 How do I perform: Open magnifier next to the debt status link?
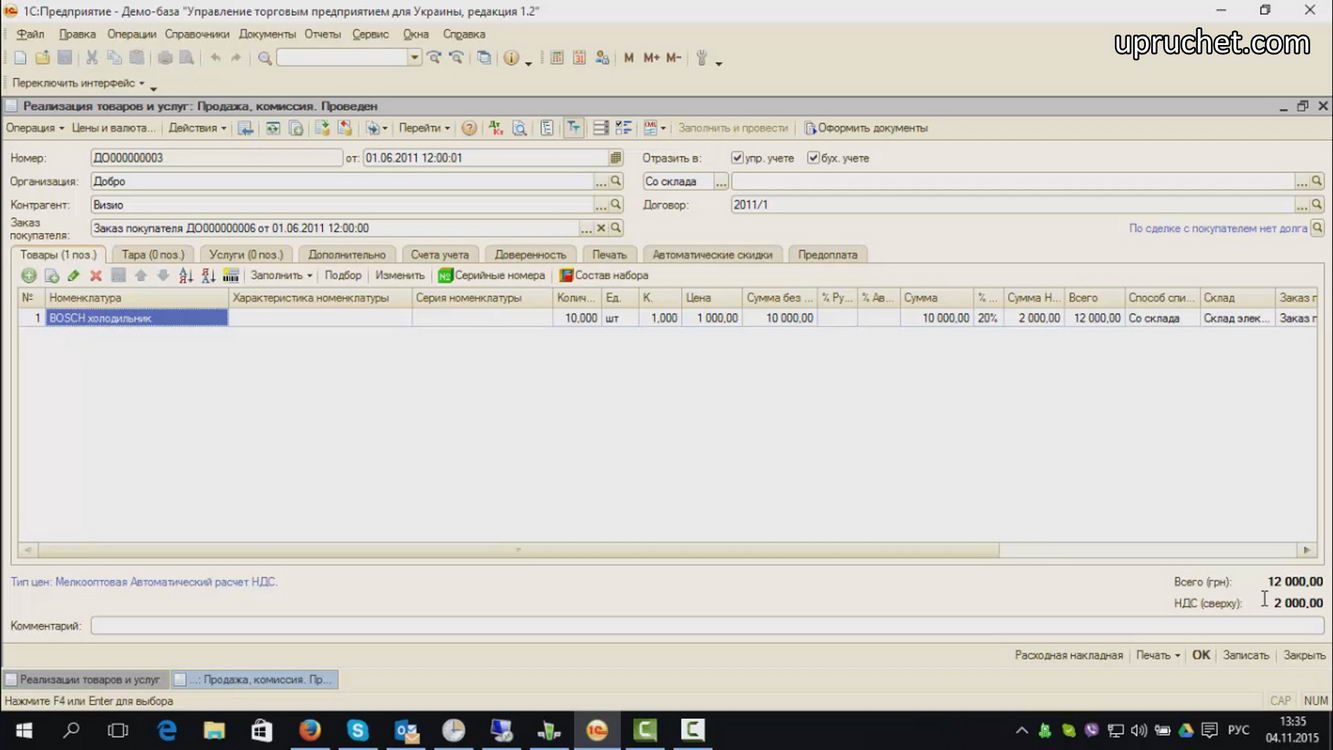pyautogui.click(x=1317, y=228)
